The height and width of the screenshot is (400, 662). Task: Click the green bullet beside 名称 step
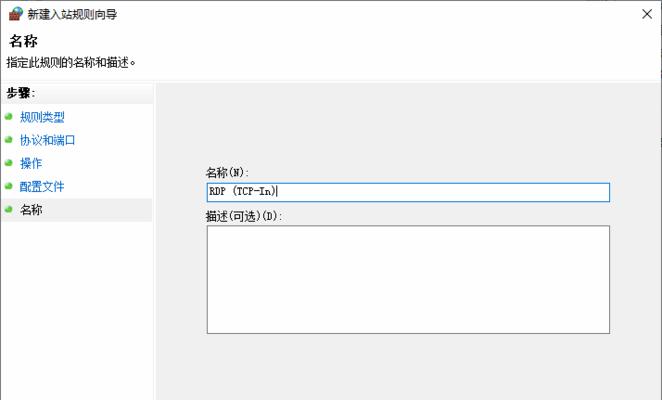point(8,210)
